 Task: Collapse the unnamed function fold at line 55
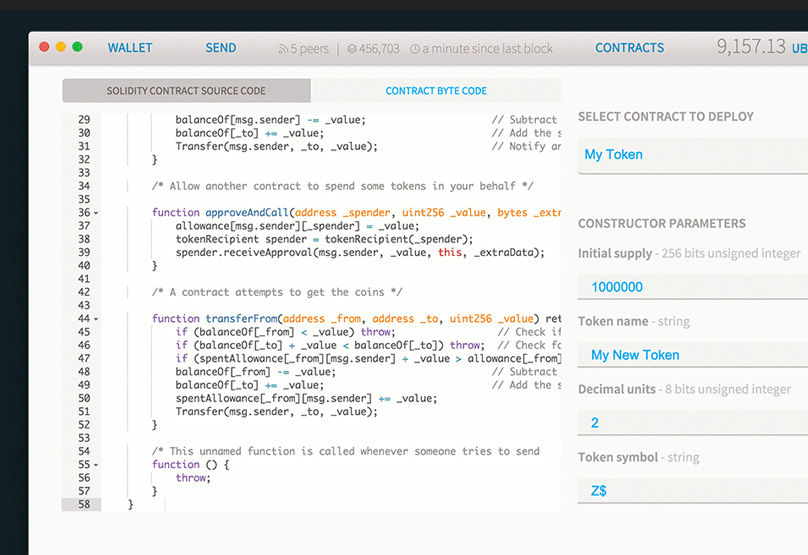click(x=96, y=465)
